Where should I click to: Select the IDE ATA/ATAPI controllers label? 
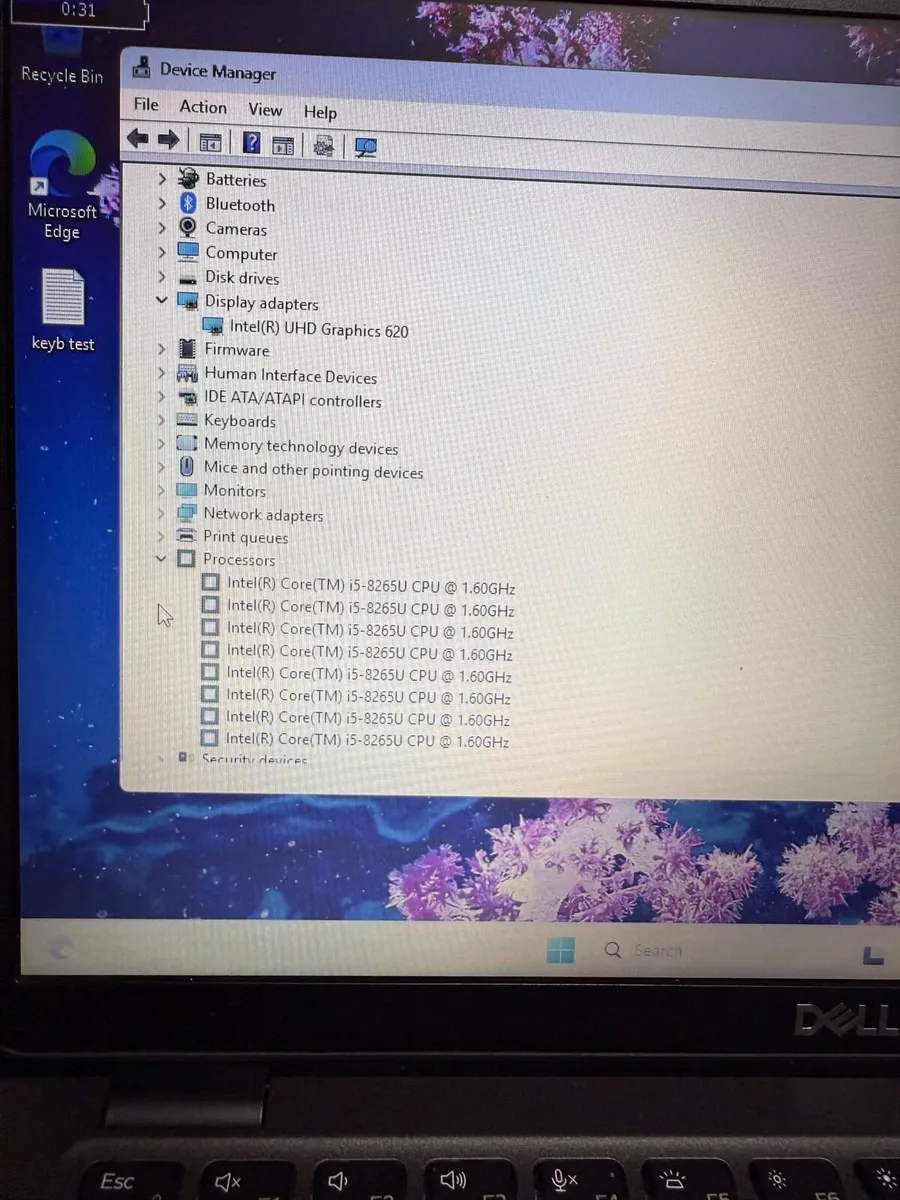pyautogui.click(x=293, y=399)
